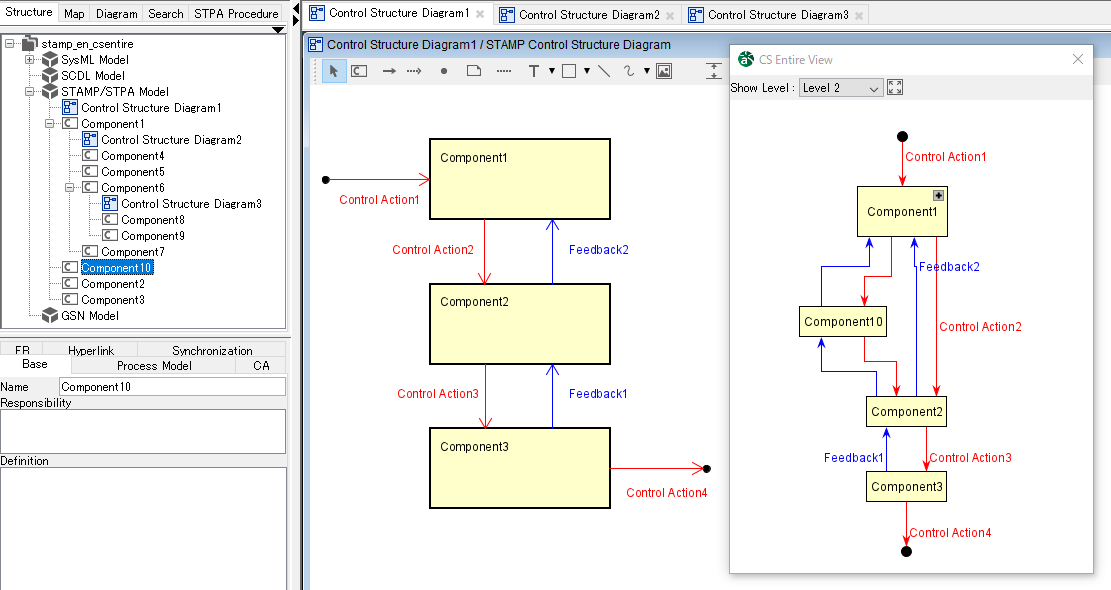Click the Name field containing Component10
The image size is (1111, 590).
tap(172, 387)
